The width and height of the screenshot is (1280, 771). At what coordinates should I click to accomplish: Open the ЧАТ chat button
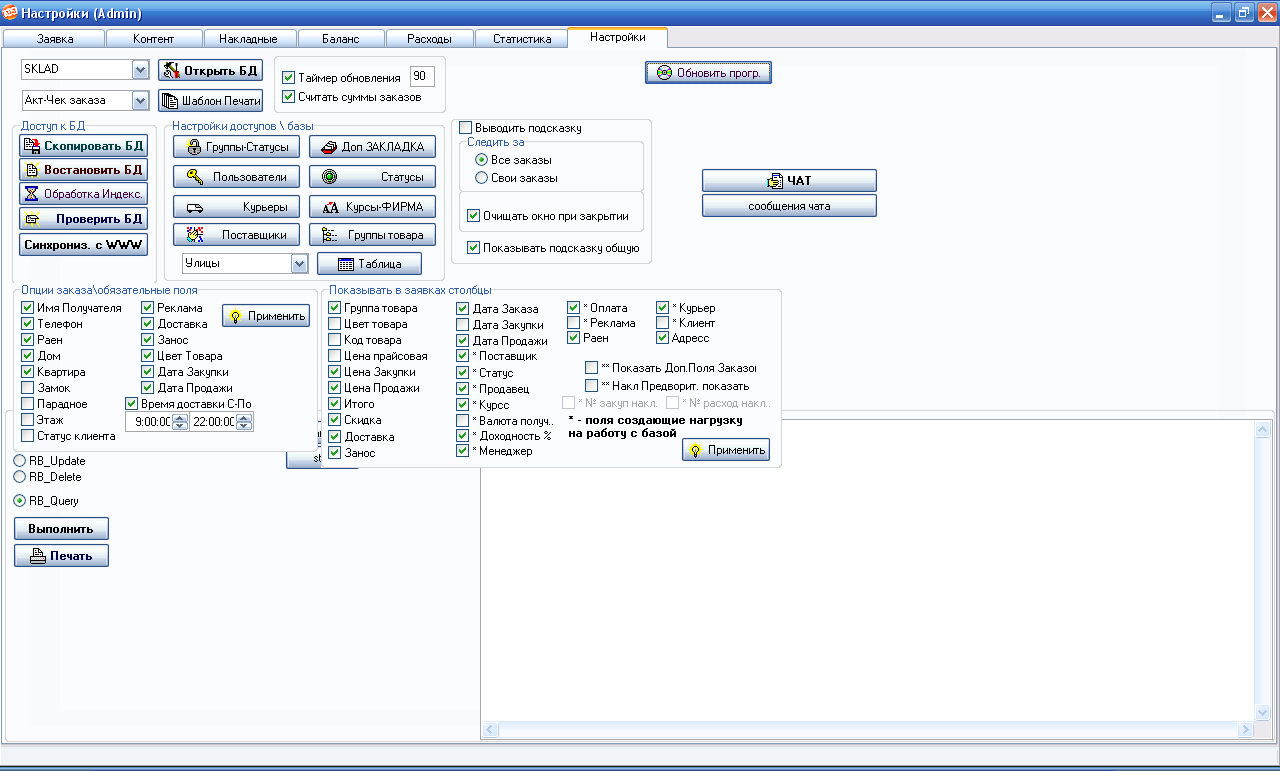tap(788, 181)
